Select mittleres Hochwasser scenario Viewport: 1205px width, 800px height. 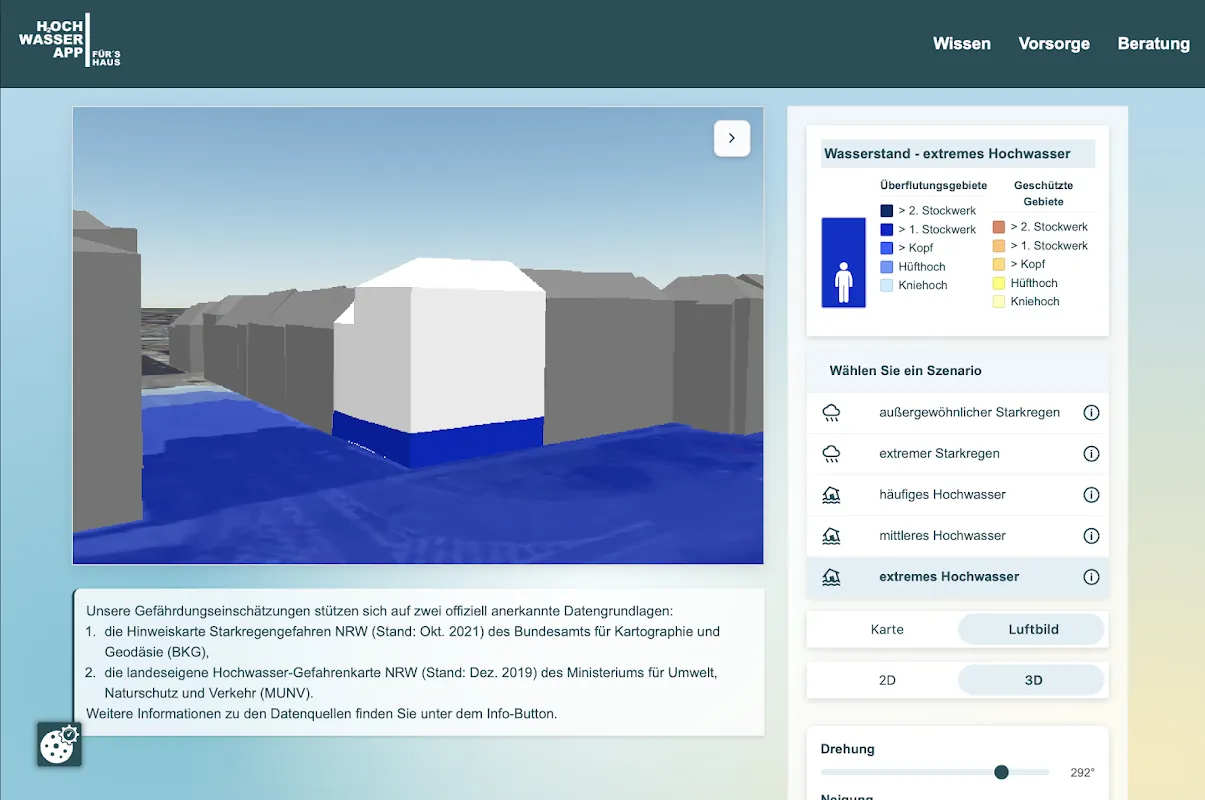click(957, 535)
